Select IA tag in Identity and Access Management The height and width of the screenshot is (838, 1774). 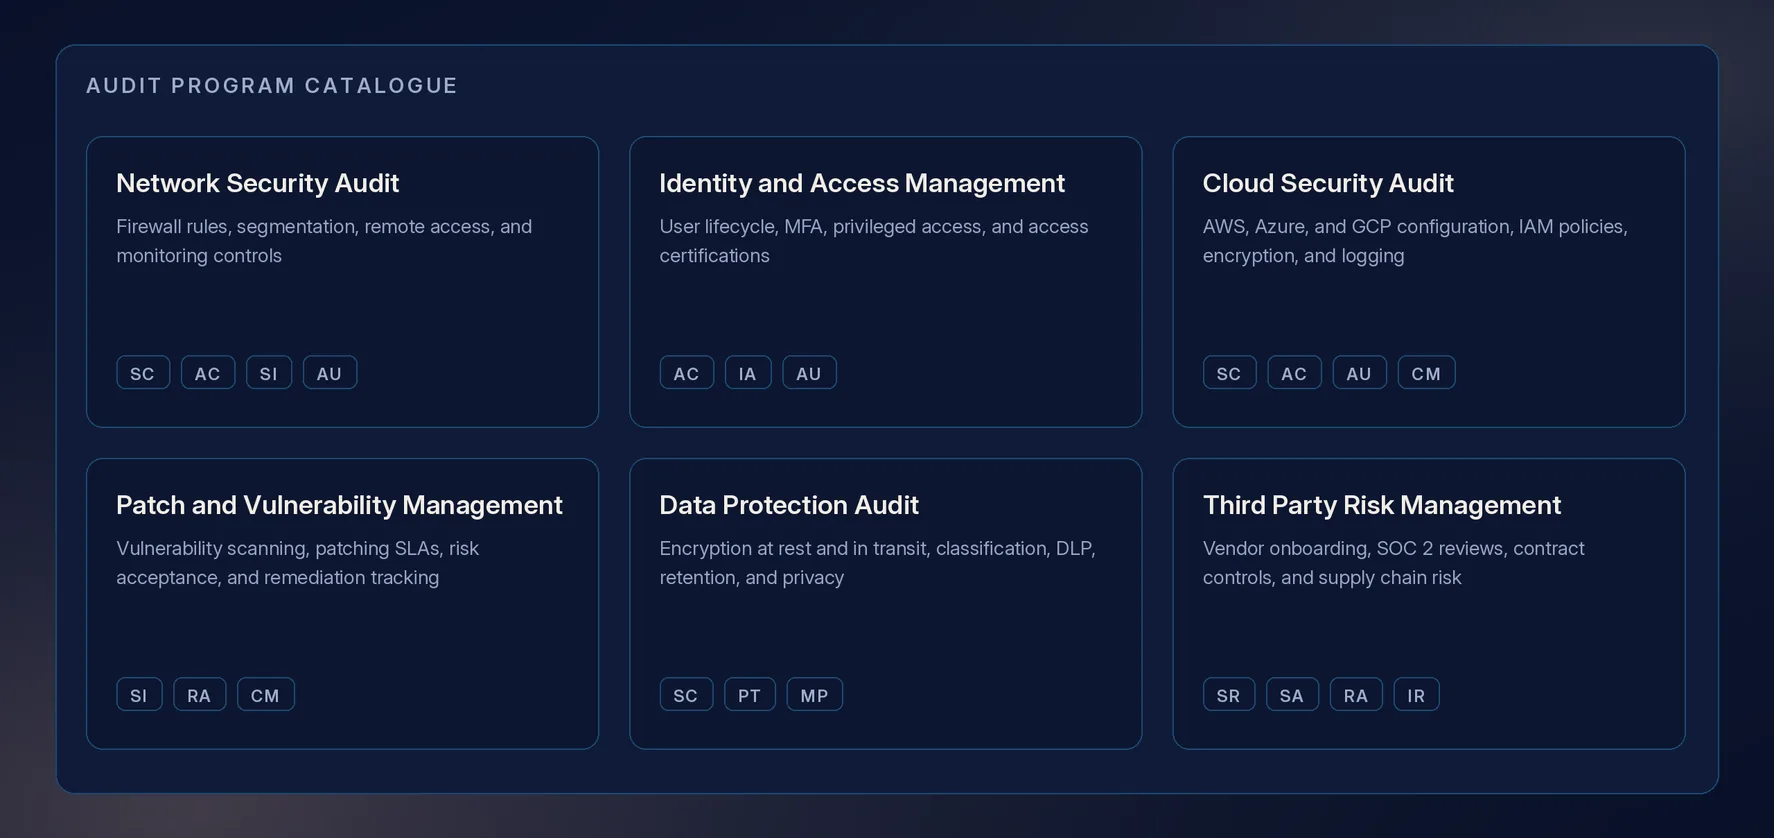coord(748,373)
